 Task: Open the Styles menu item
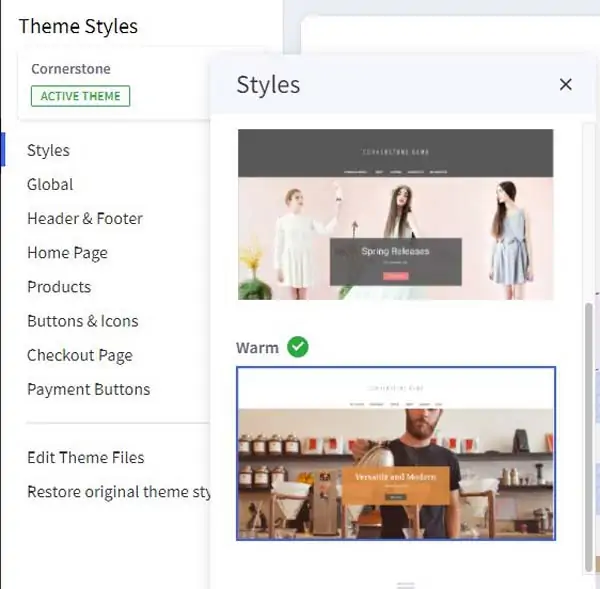pos(48,150)
